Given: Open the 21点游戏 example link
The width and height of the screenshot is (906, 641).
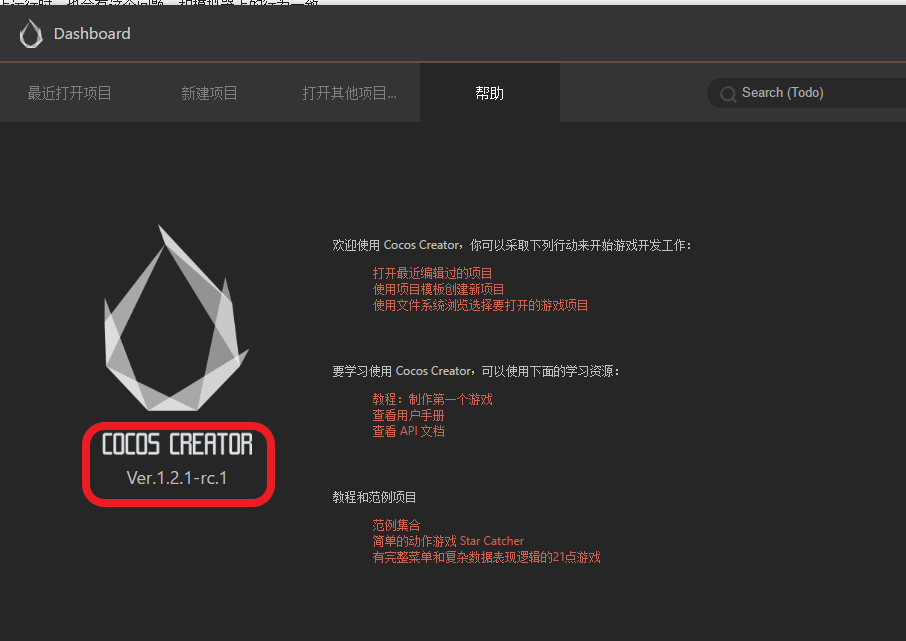Looking at the screenshot, I should [x=487, y=557].
